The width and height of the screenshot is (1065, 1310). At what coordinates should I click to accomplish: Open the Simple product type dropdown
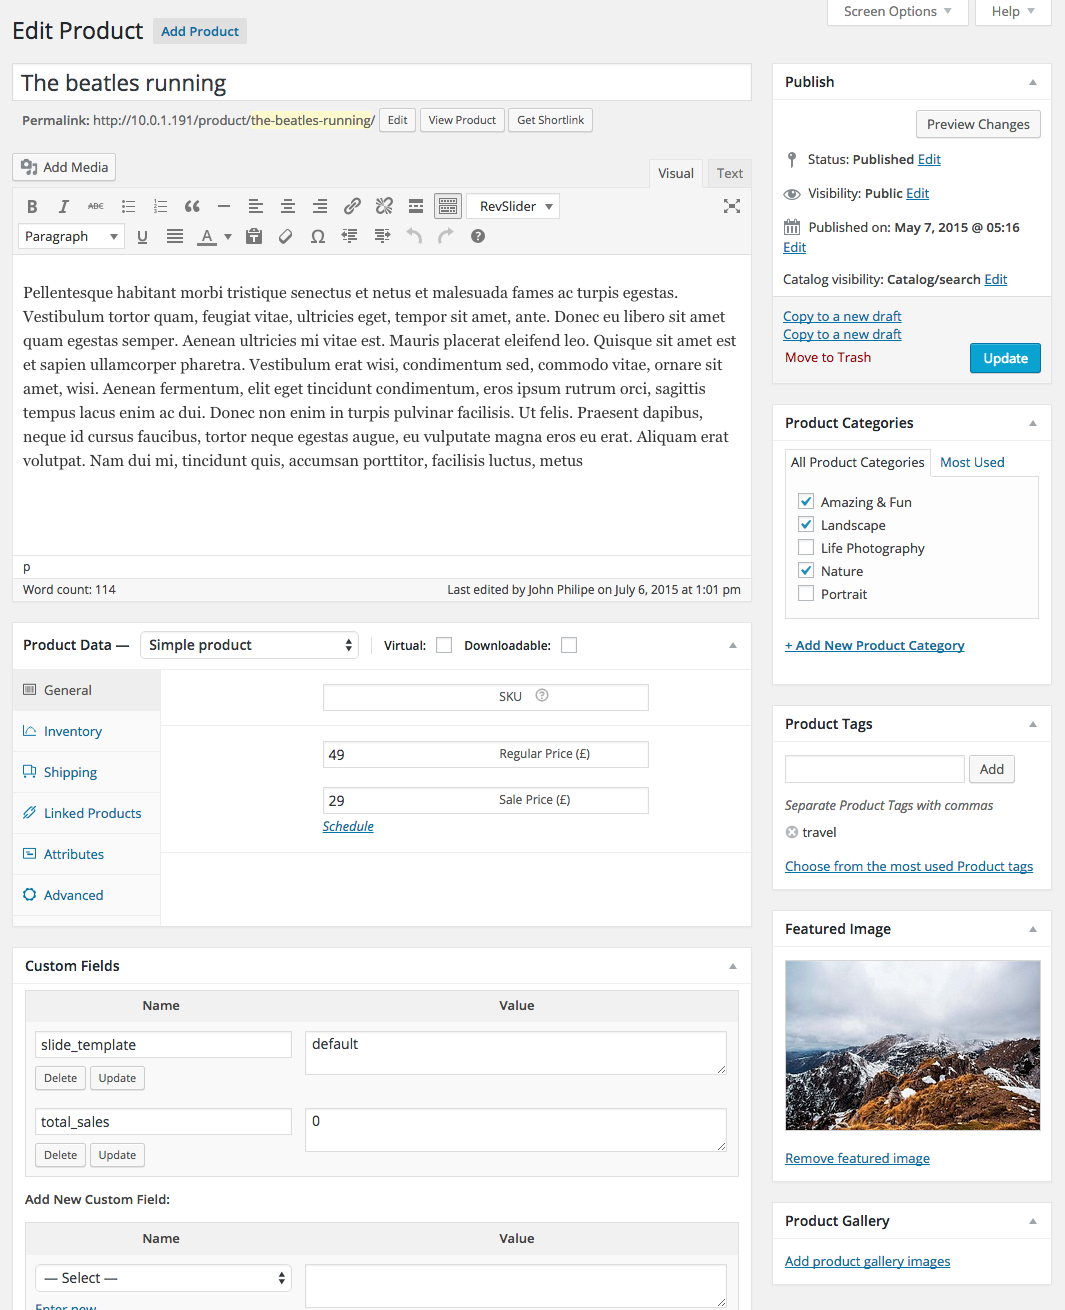coord(249,645)
